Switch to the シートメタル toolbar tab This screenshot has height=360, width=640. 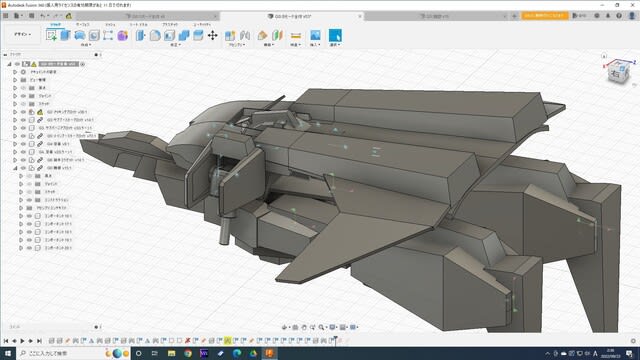pyautogui.click(x=139, y=24)
